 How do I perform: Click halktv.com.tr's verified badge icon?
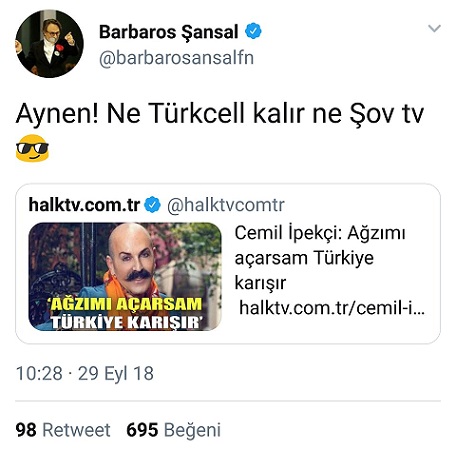pyautogui.click(x=152, y=204)
